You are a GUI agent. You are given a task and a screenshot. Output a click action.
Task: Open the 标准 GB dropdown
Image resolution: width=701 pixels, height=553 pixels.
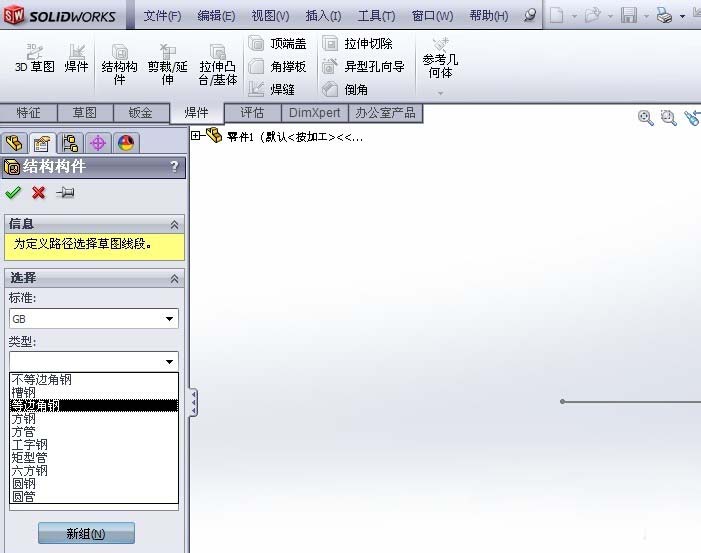click(x=94, y=319)
